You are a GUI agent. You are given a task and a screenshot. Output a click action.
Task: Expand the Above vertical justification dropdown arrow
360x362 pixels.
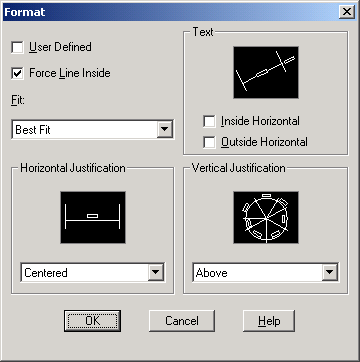pyautogui.click(x=329, y=272)
